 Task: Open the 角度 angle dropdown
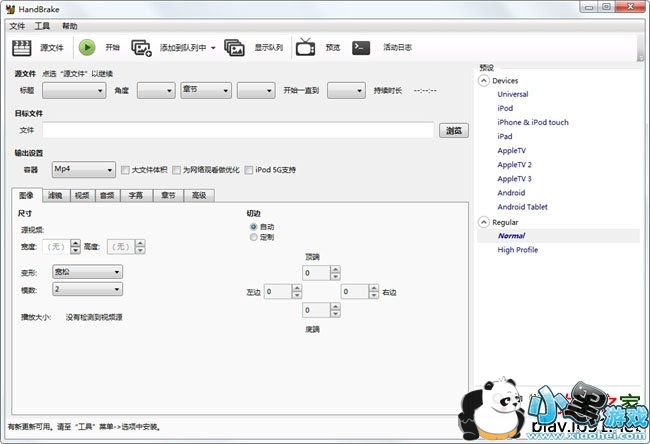click(156, 90)
